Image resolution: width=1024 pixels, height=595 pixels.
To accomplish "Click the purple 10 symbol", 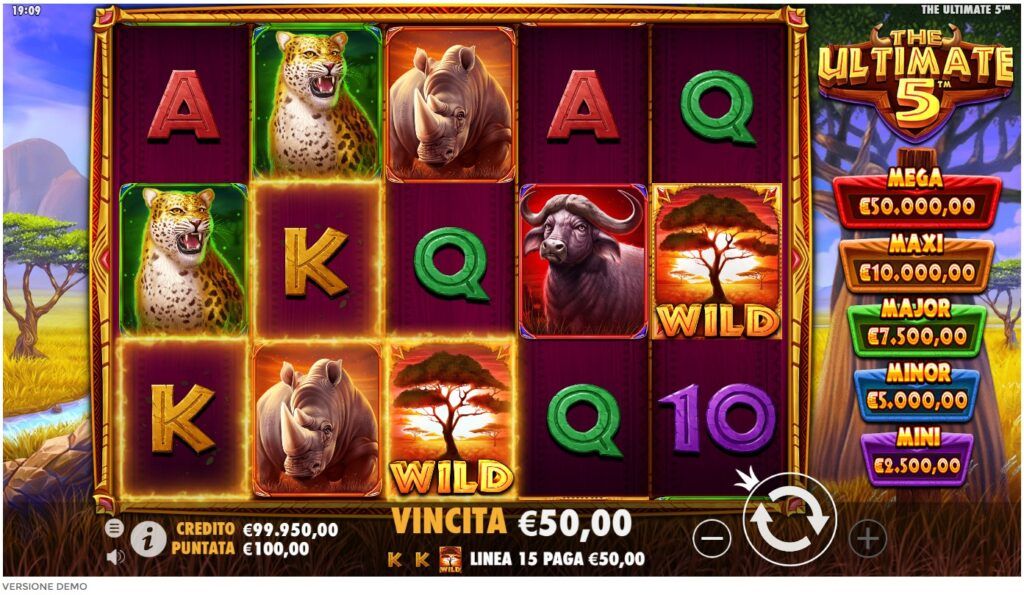I will [716, 418].
